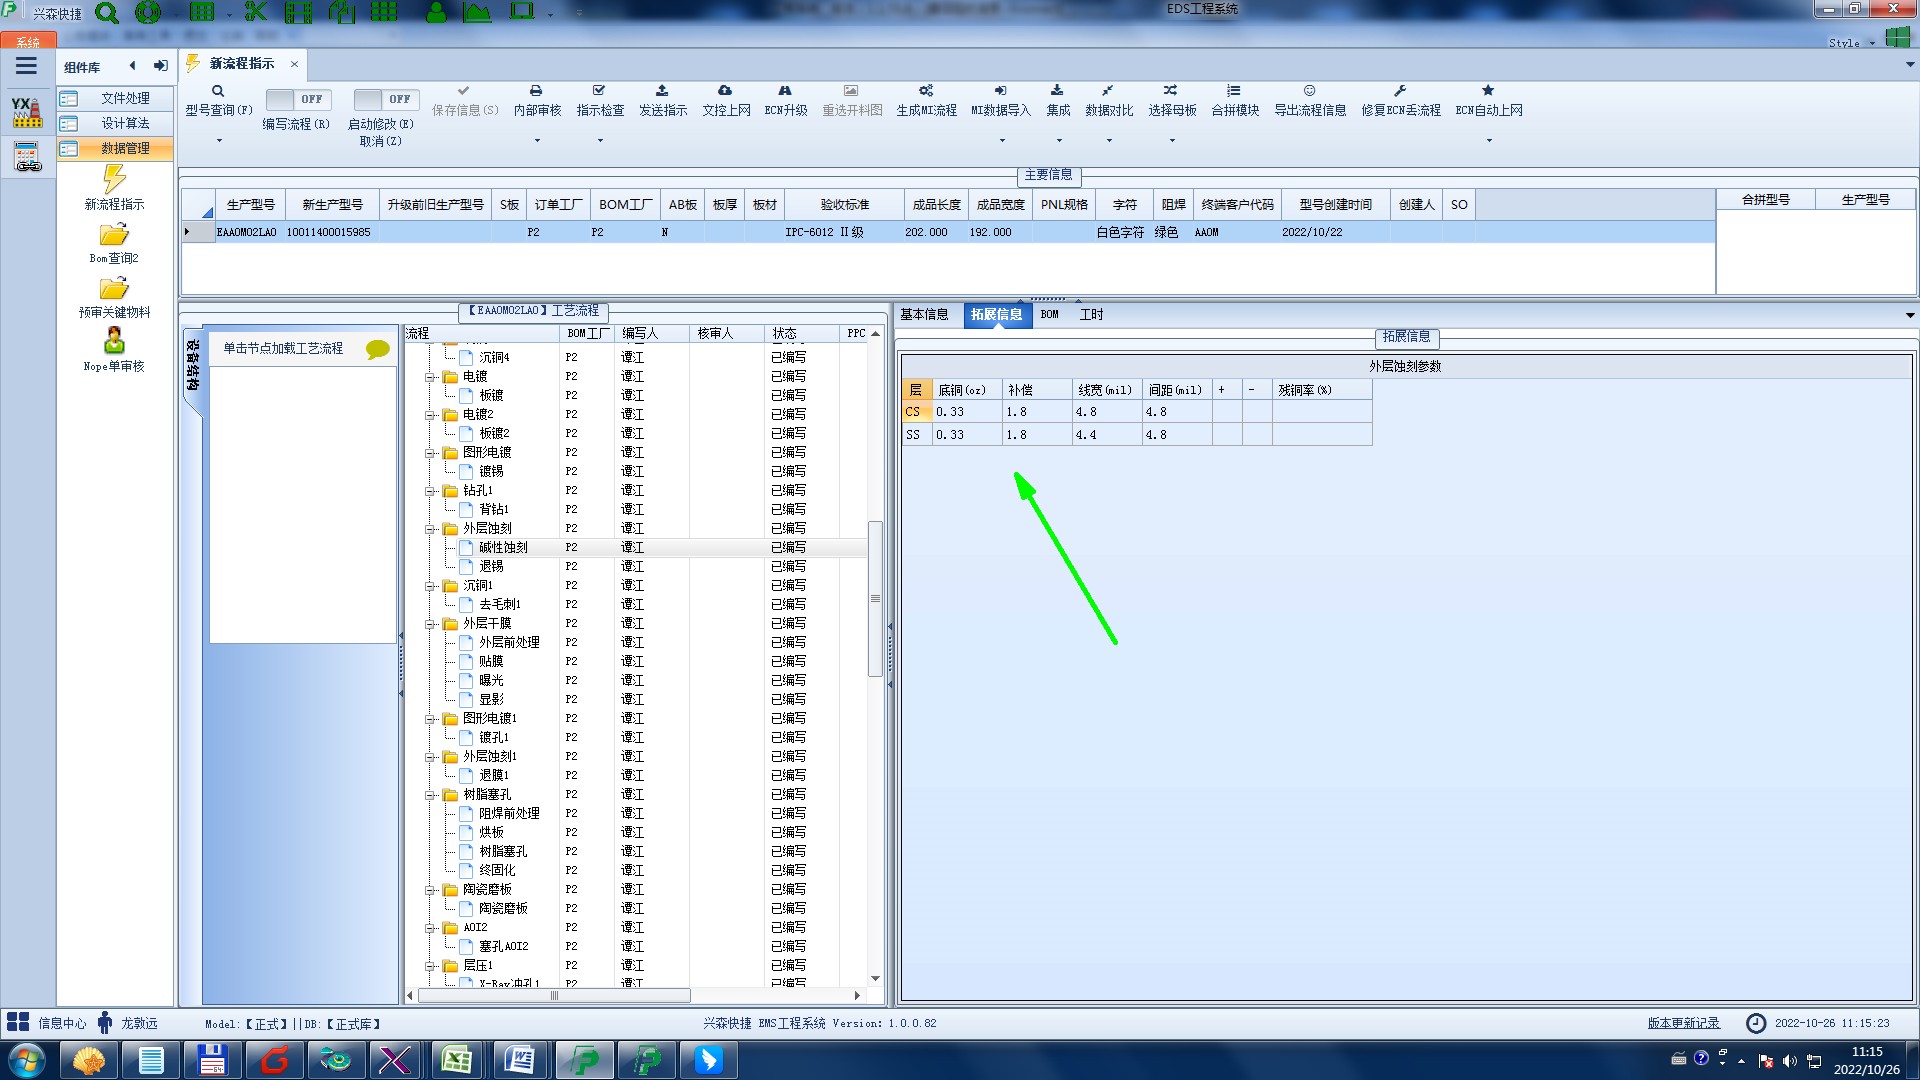This screenshot has height=1080, width=1920.
Task: Switch to the 基本信息 tab
Action: point(924,315)
